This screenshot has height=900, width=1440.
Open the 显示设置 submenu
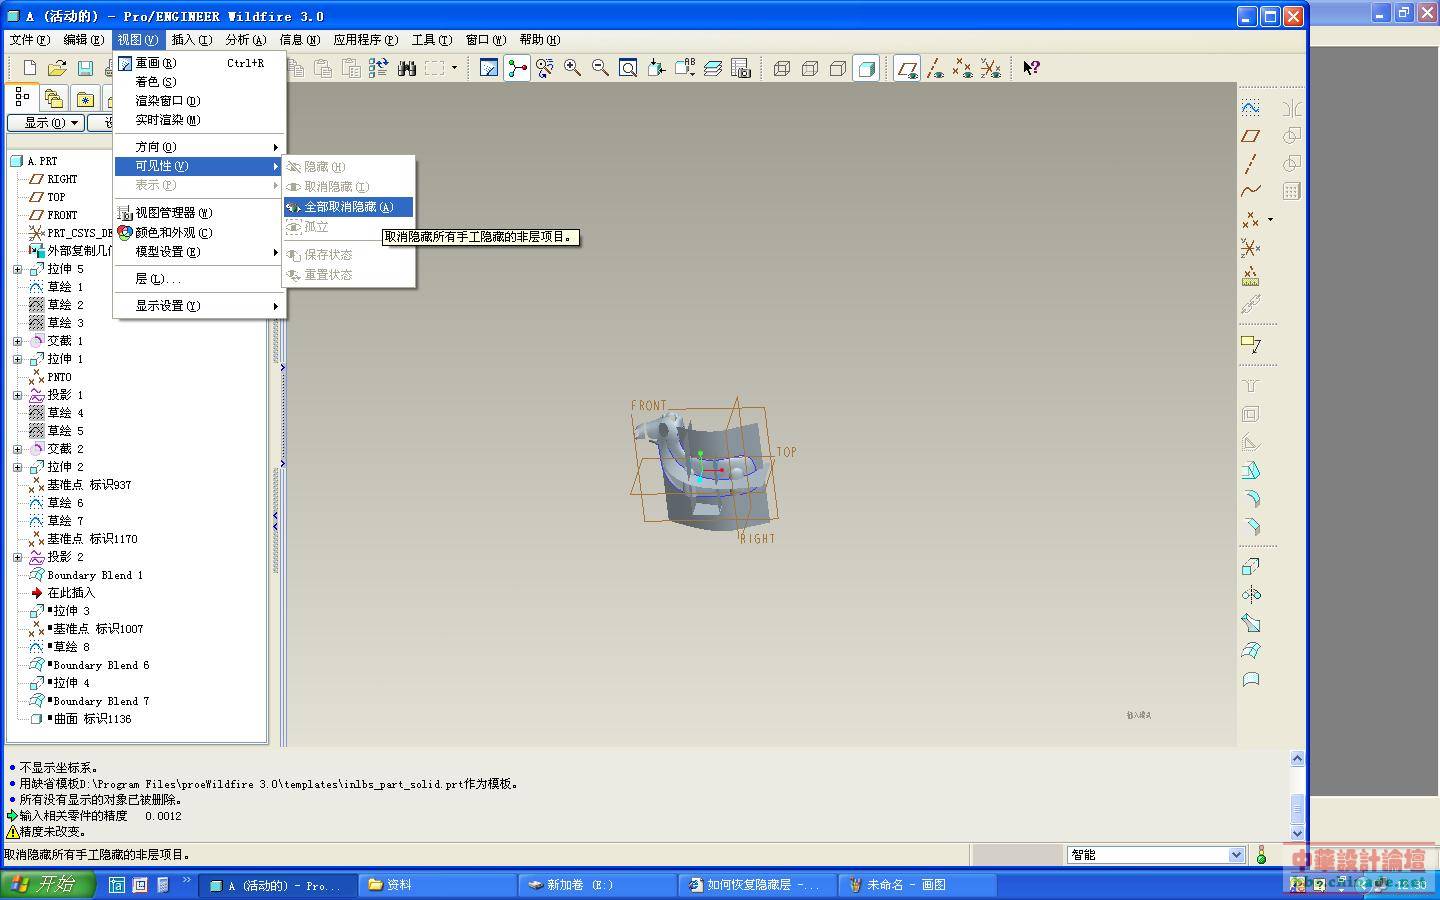pos(200,306)
